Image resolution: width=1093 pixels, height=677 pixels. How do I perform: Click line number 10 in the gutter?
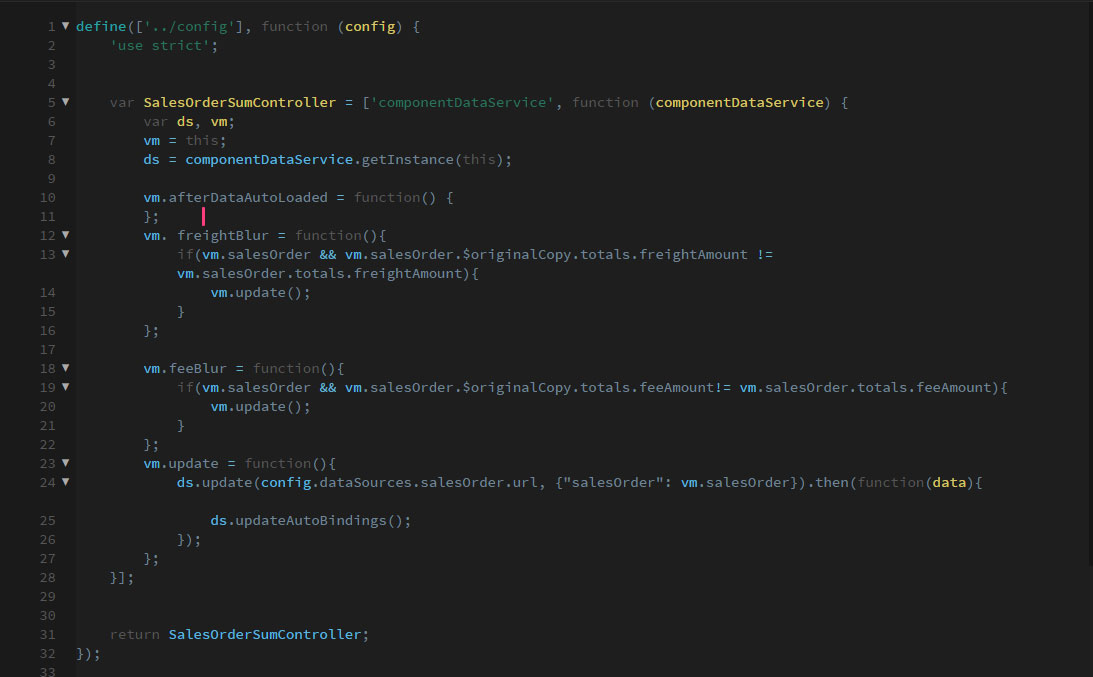click(47, 198)
